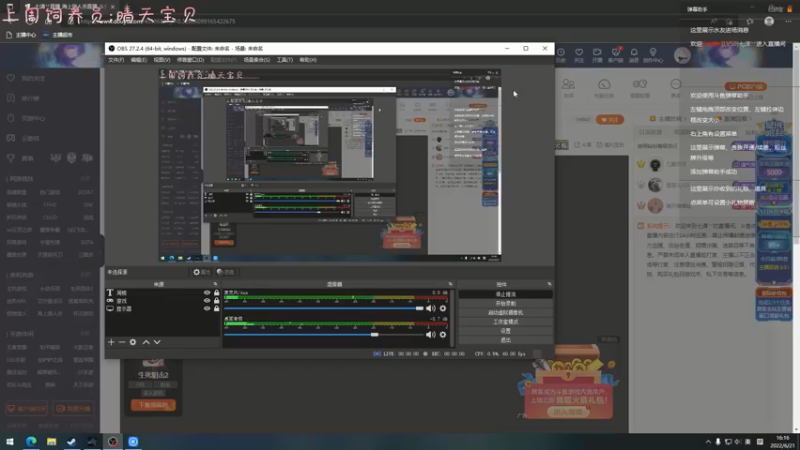
Task: Click the 分享 share link on the page
Action: pos(581,145)
